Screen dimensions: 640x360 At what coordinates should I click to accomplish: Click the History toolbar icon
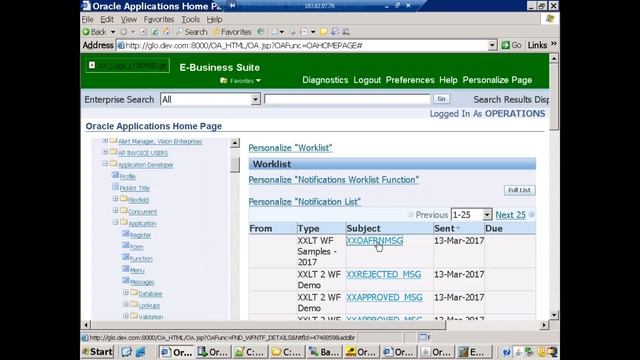click(x=260, y=31)
